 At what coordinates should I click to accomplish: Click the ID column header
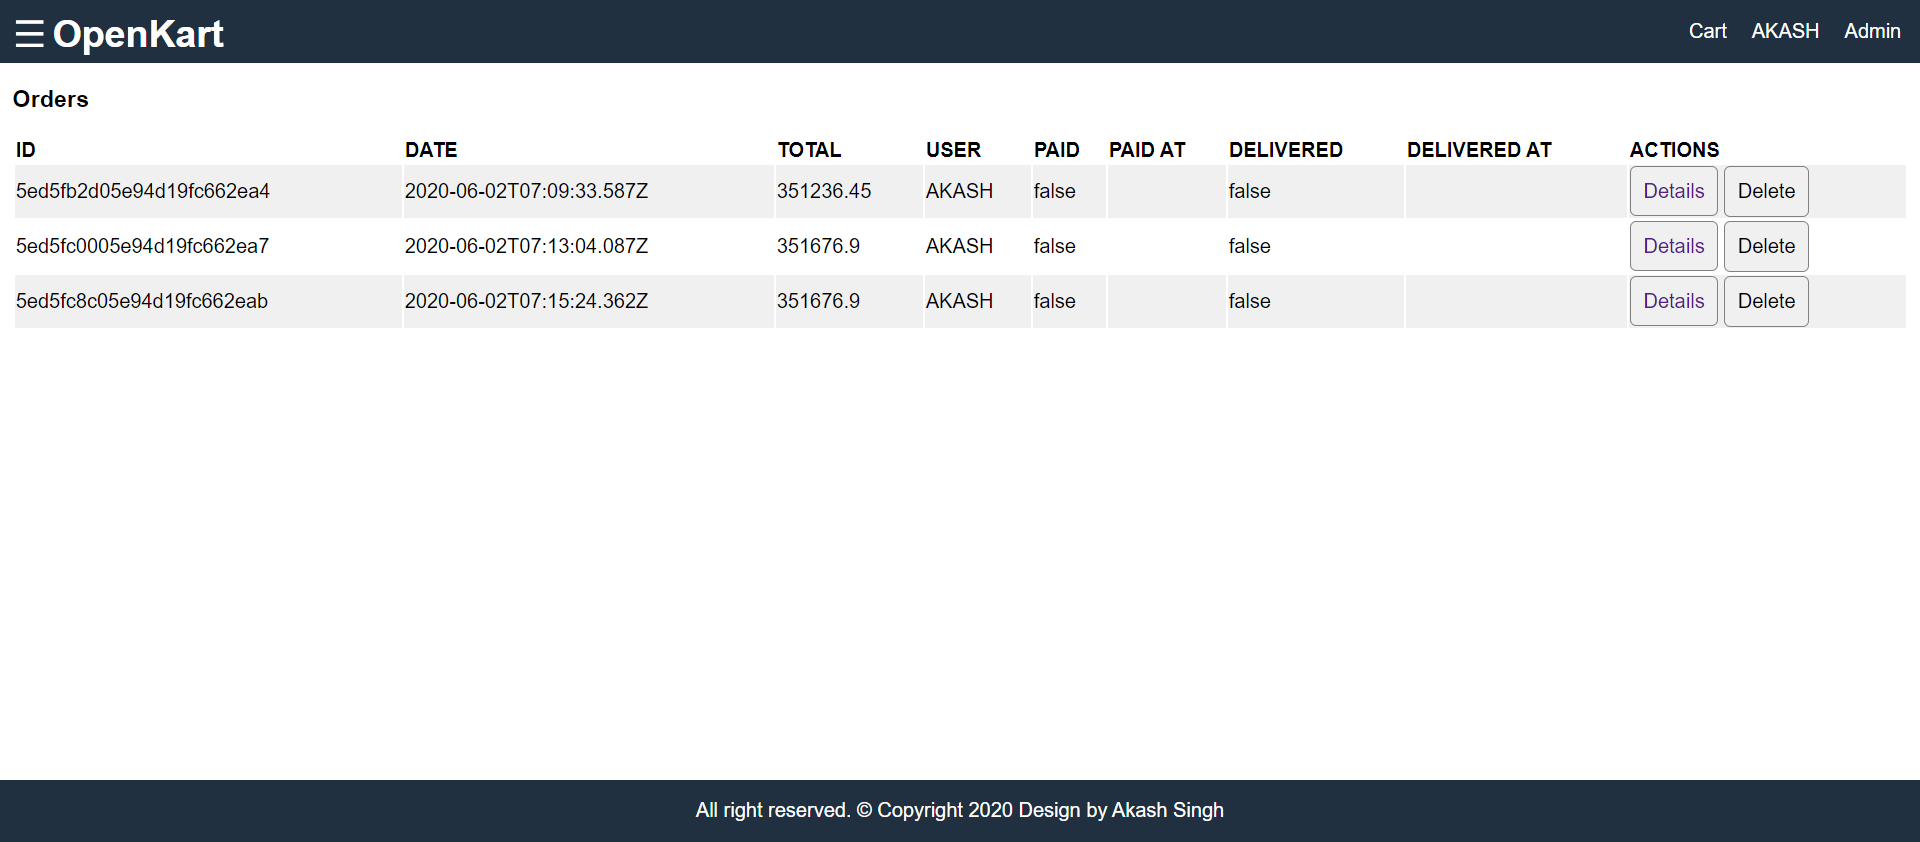[x=26, y=150]
